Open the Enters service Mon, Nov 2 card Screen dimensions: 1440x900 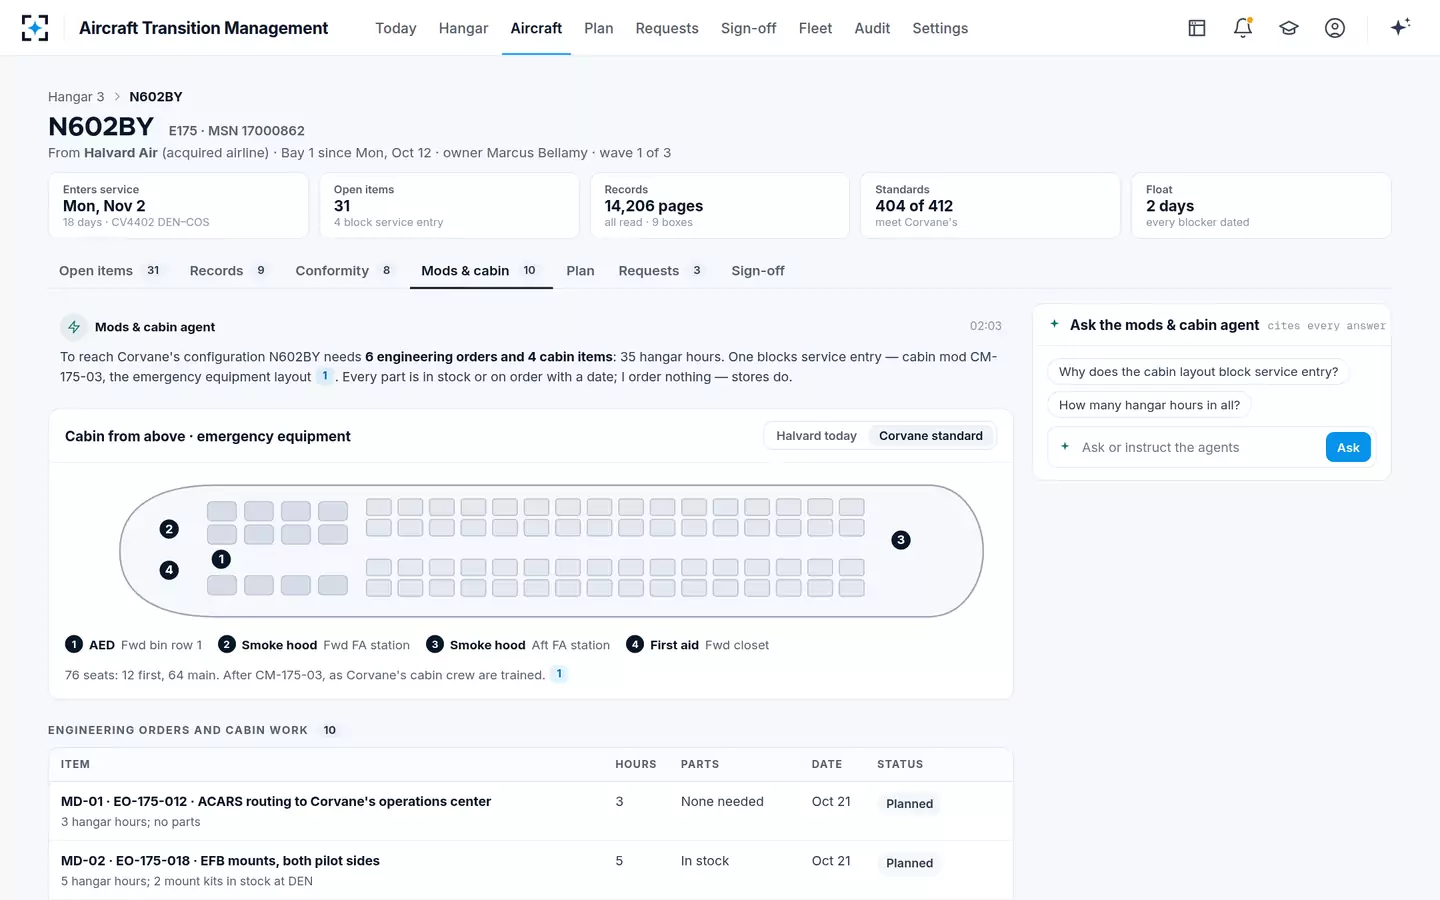point(178,206)
